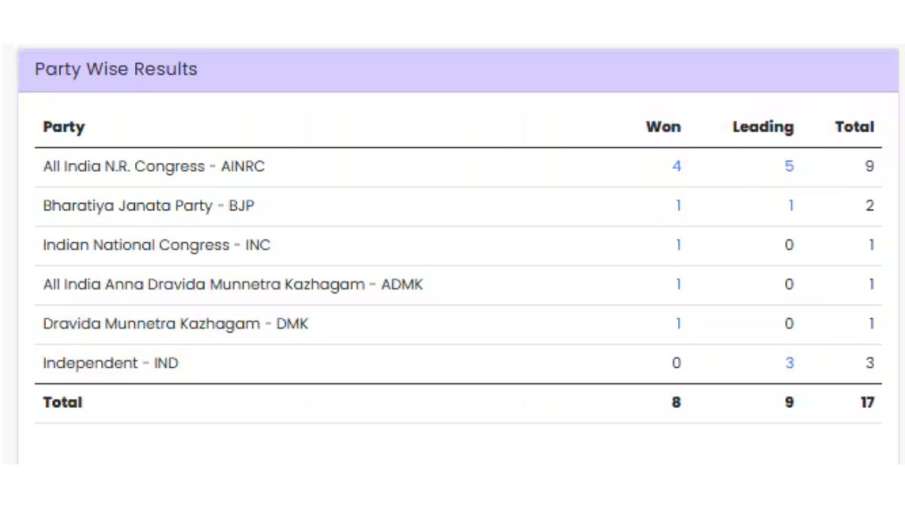Open AINRC leading count link 5
The height and width of the screenshot is (509, 905).
click(x=789, y=166)
